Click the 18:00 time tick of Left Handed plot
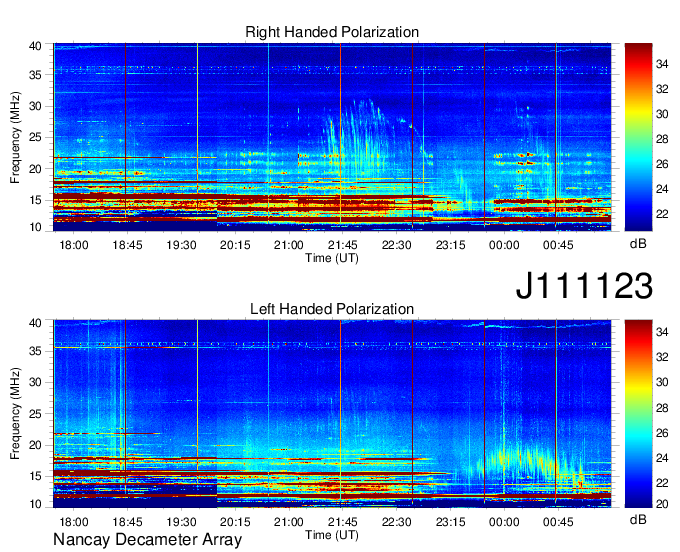 (x=74, y=522)
